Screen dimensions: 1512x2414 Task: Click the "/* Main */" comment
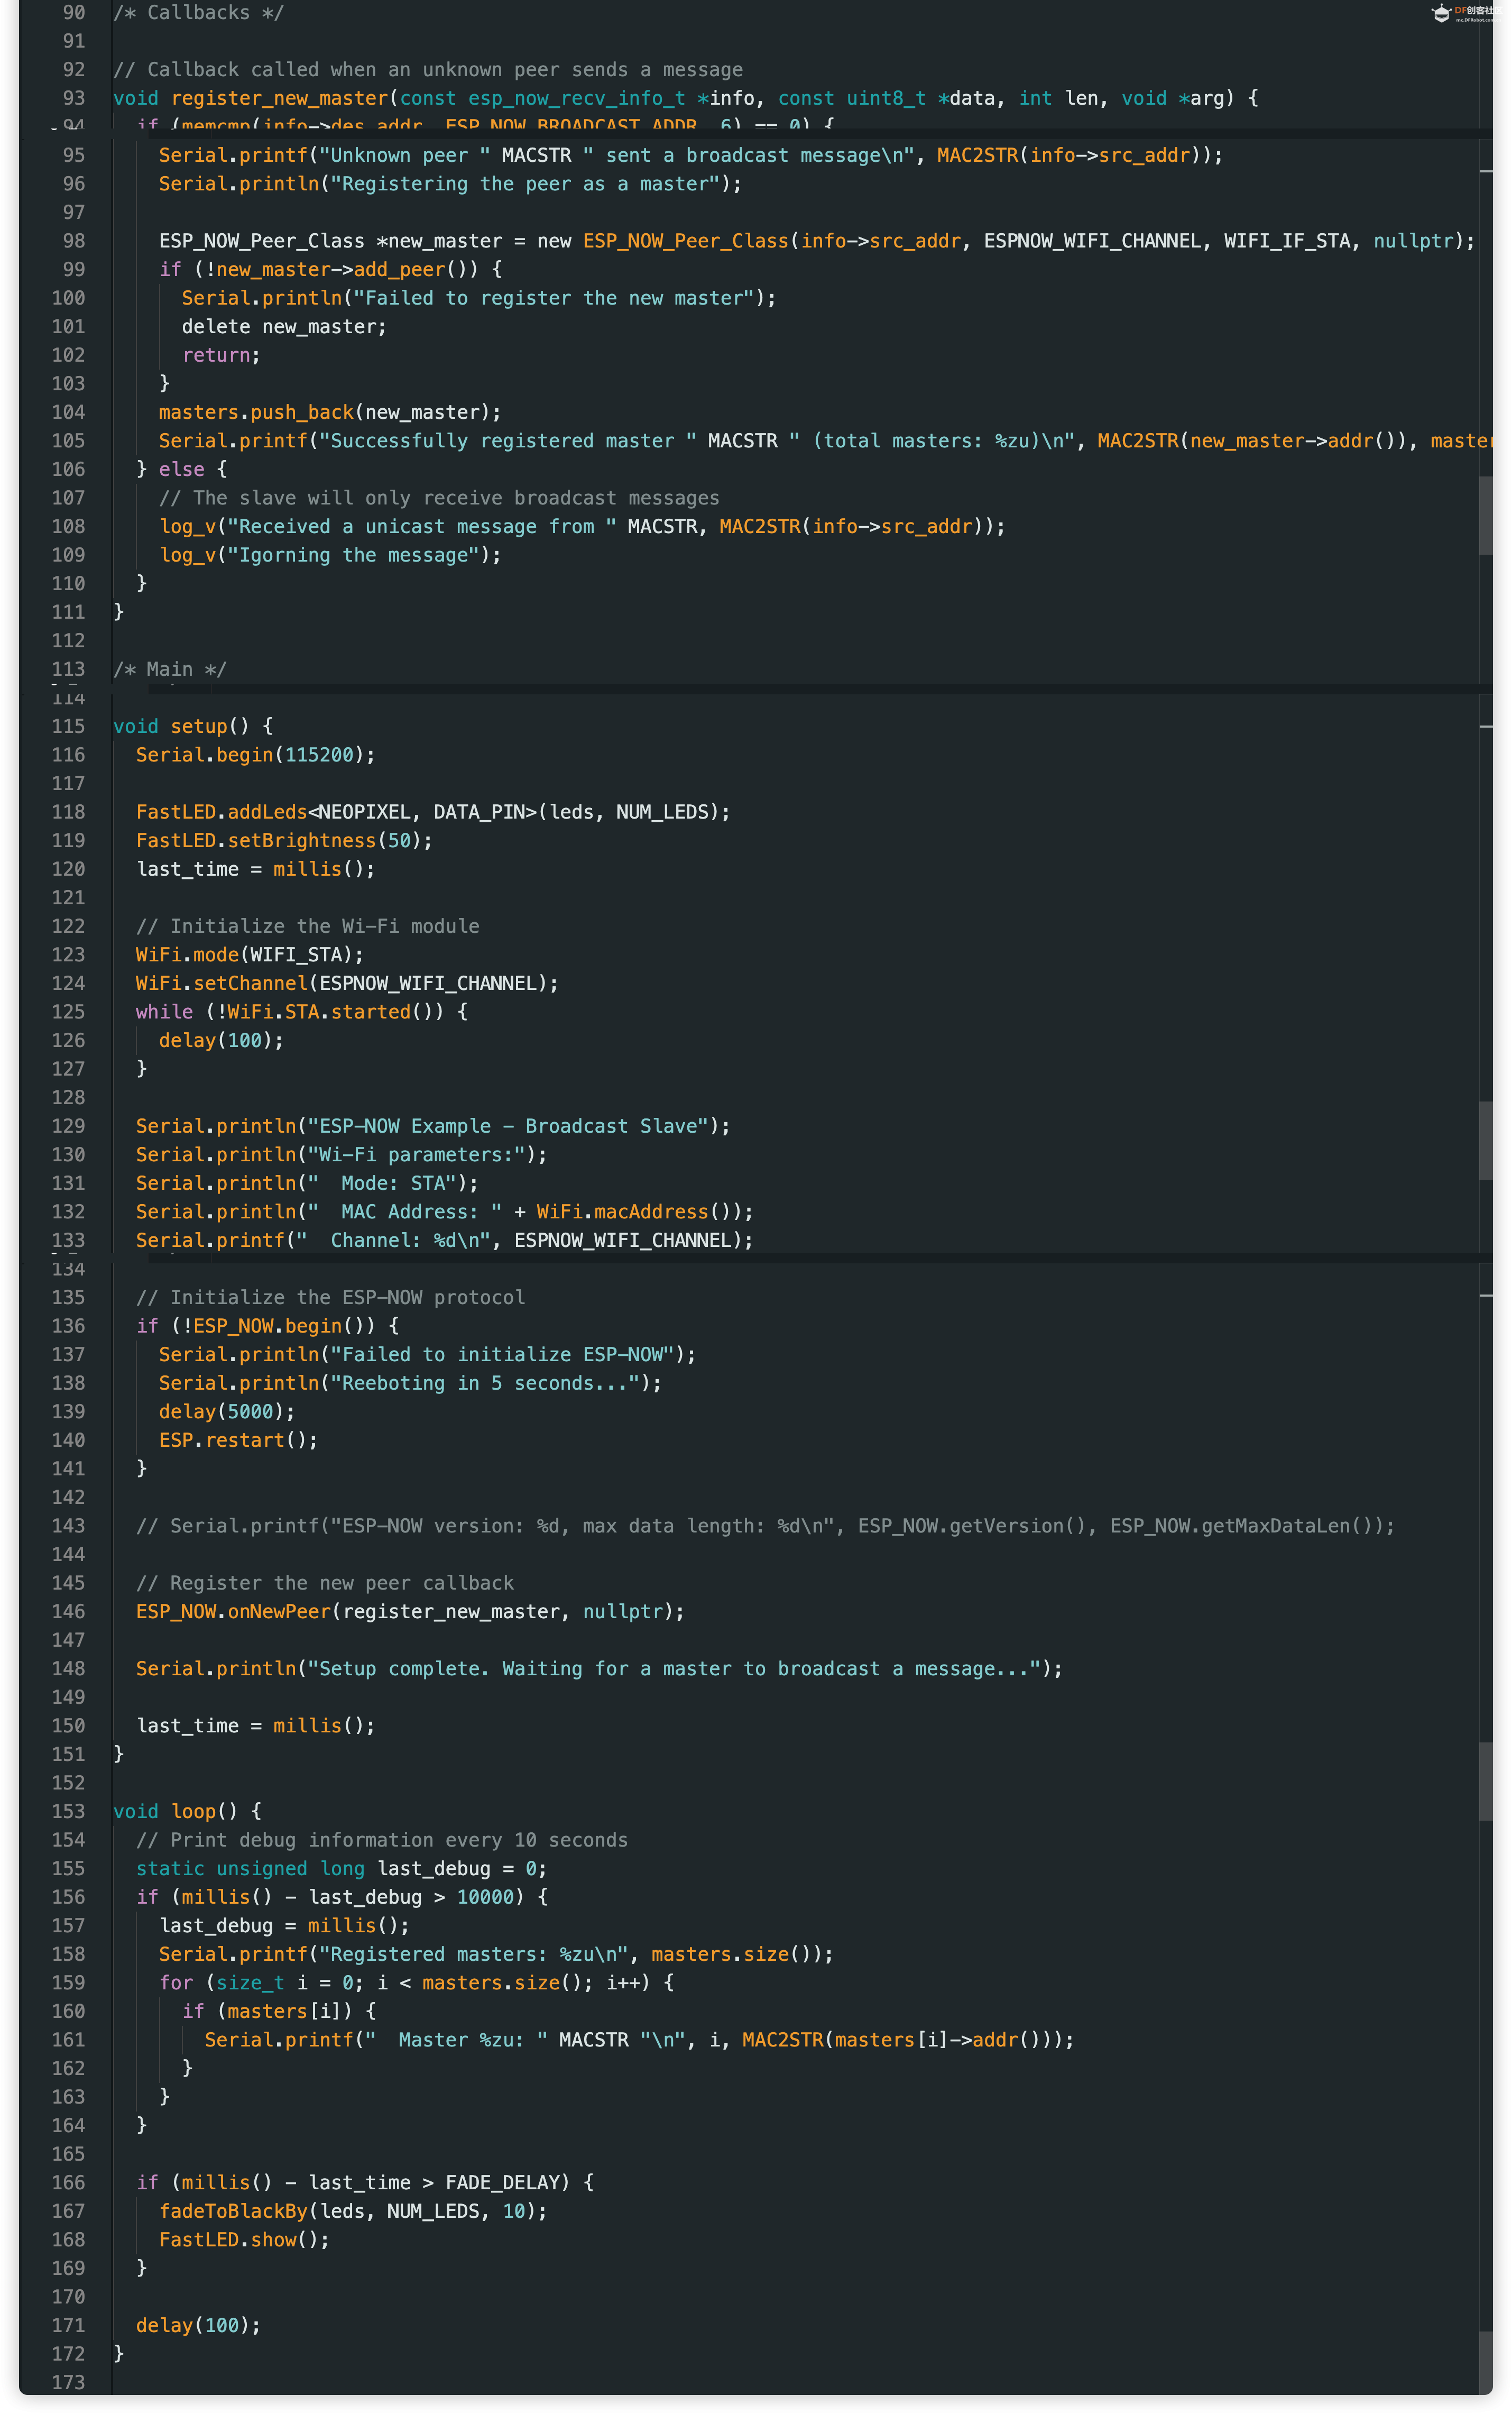(170, 669)
